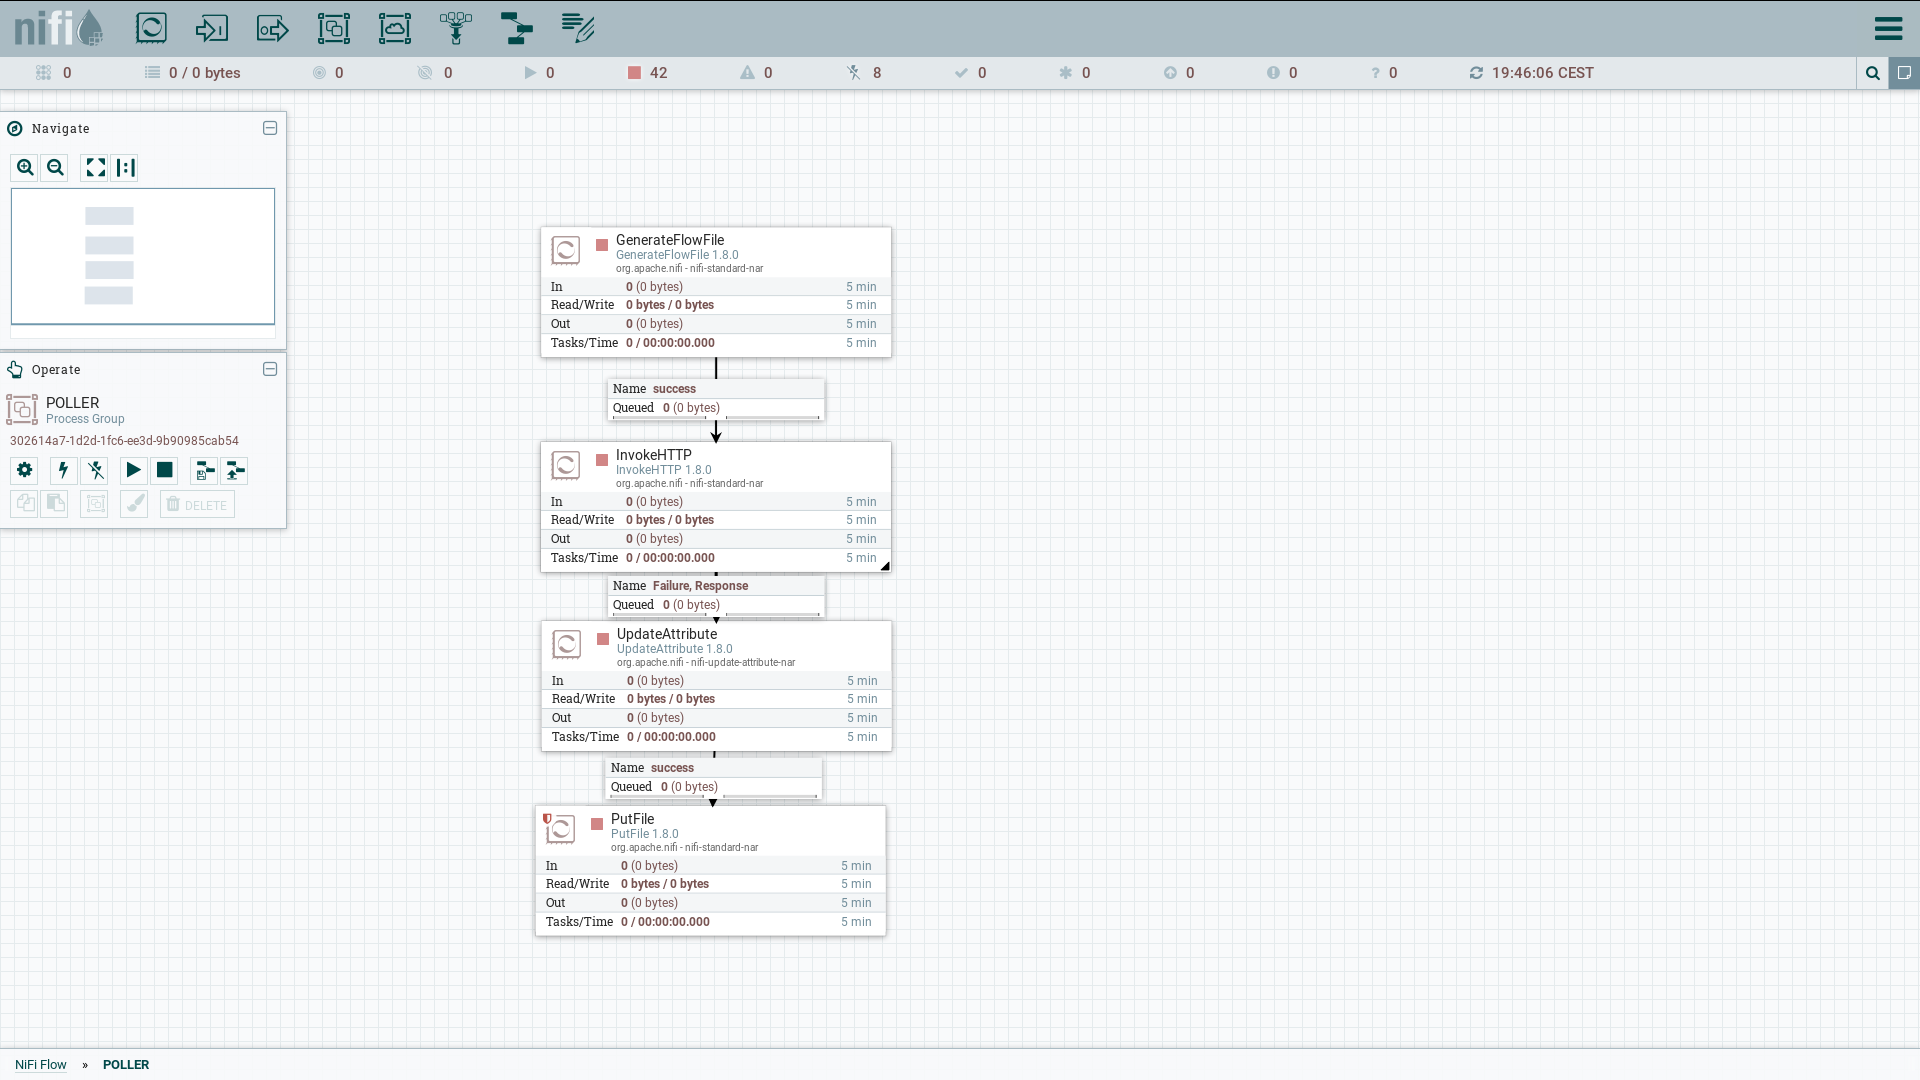Viewport: 1920px width, 1080px height.
Task: Click stopped components count 42
Action: click(x=647, y=73)
